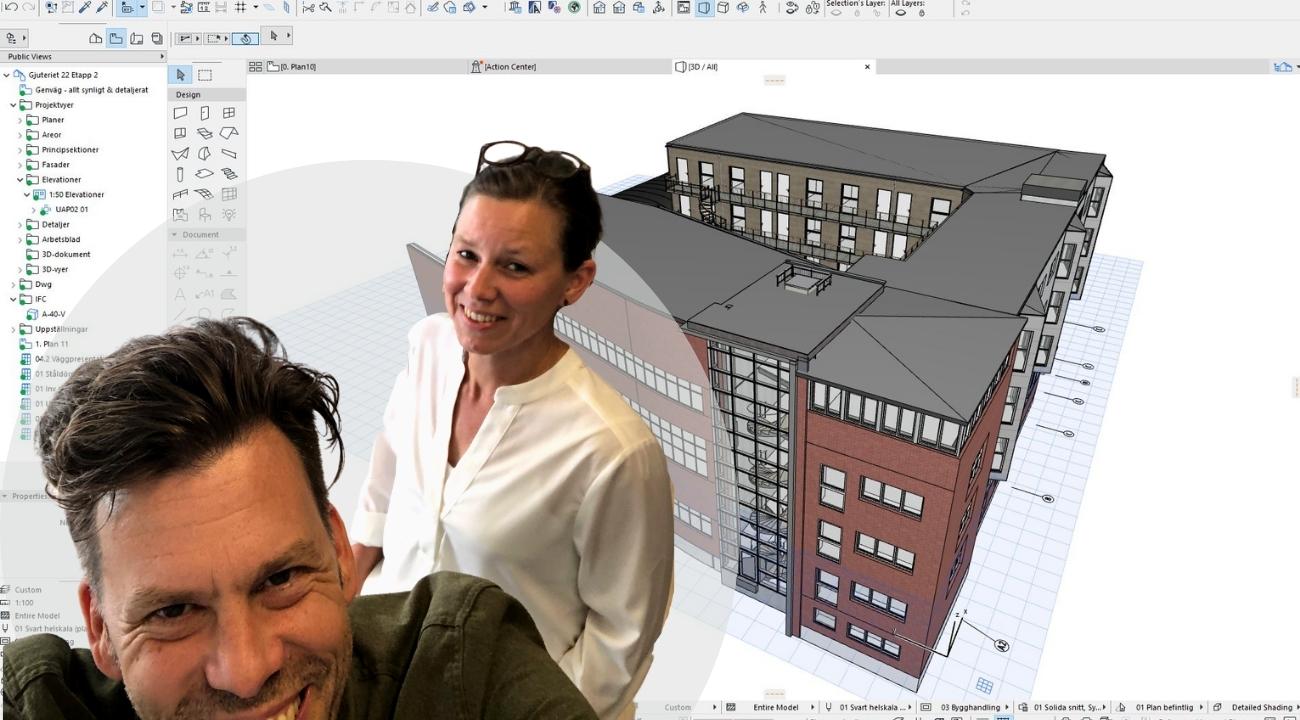Select the Door tool

(204, 113)
